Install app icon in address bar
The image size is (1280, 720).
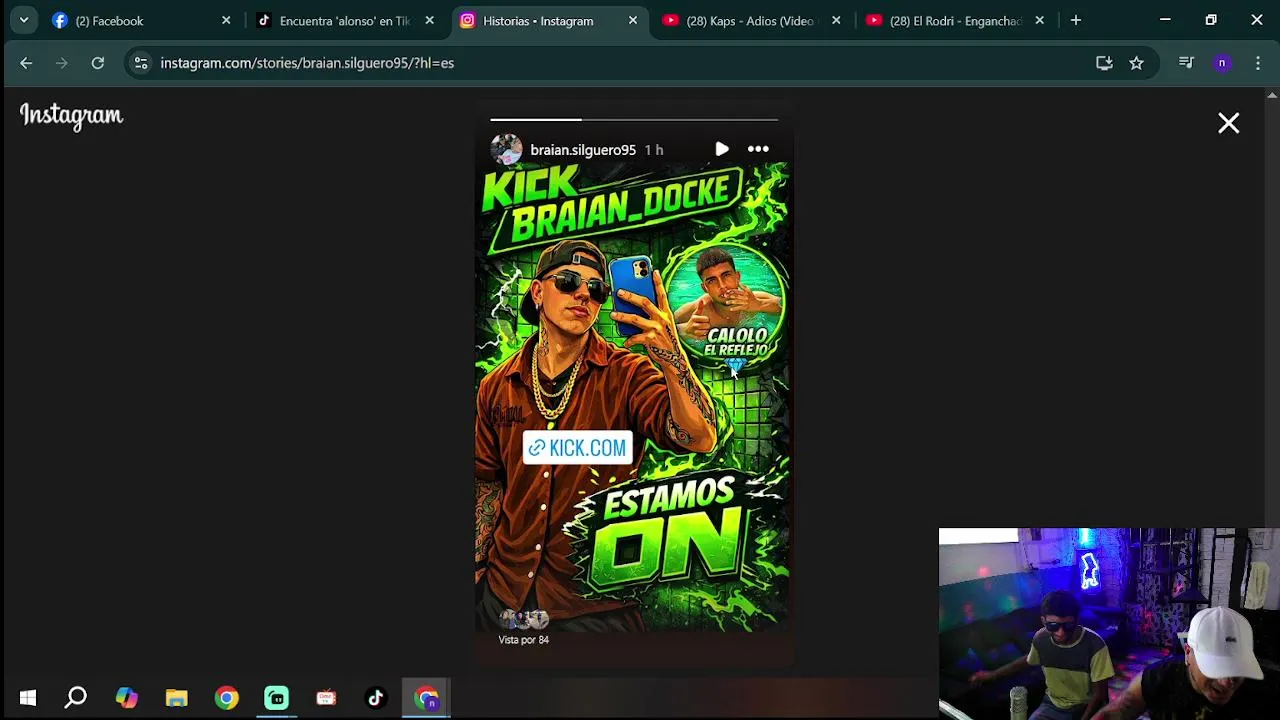(x=1104, y=63)
